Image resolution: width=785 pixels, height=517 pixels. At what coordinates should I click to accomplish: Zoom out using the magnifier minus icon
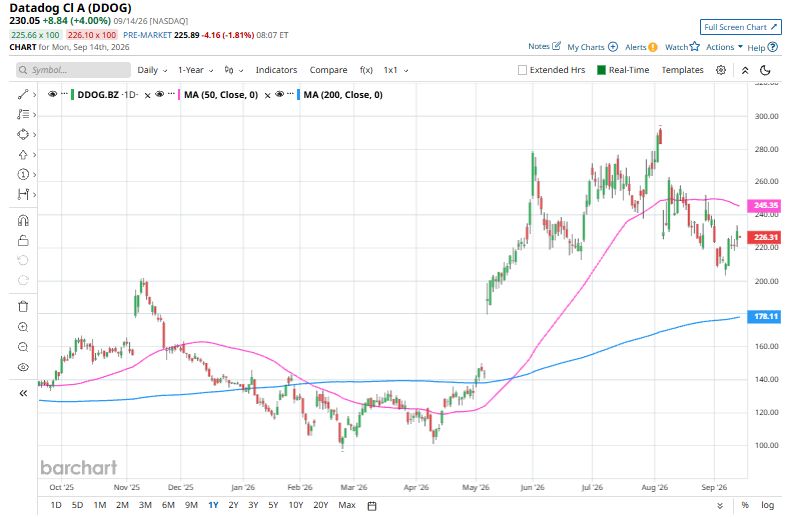23,347
